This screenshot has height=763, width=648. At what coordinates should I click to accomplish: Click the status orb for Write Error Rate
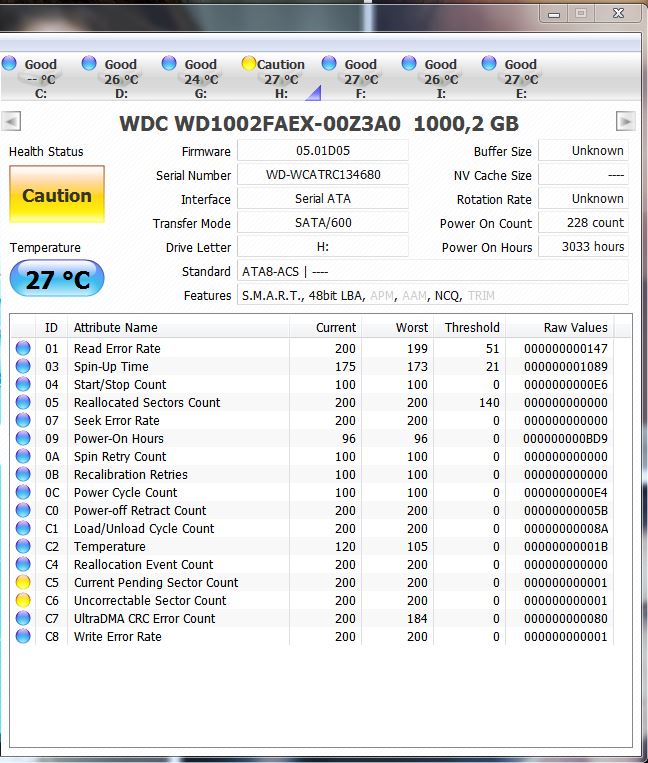23,636
